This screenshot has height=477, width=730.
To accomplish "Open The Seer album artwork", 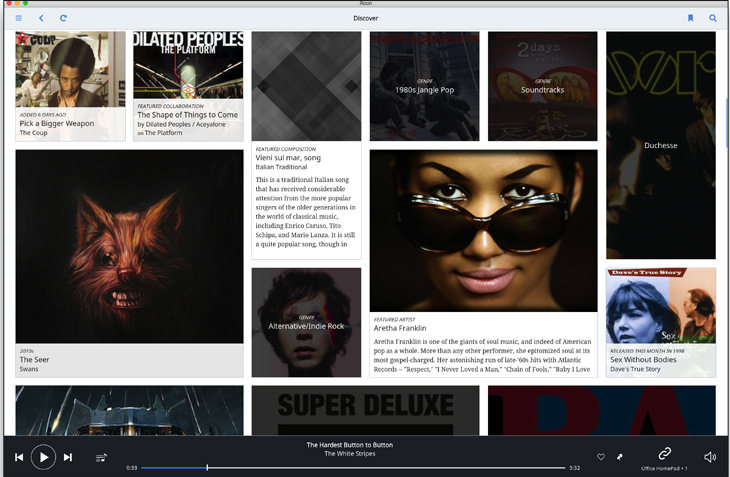I will coord(129,247).
